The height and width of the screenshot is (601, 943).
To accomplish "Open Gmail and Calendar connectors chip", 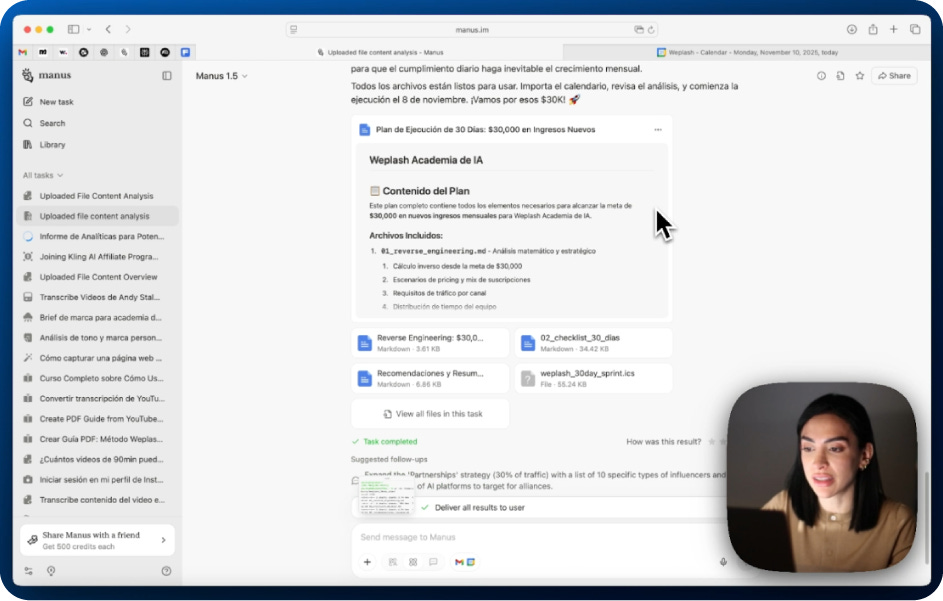I will point(465,562).
